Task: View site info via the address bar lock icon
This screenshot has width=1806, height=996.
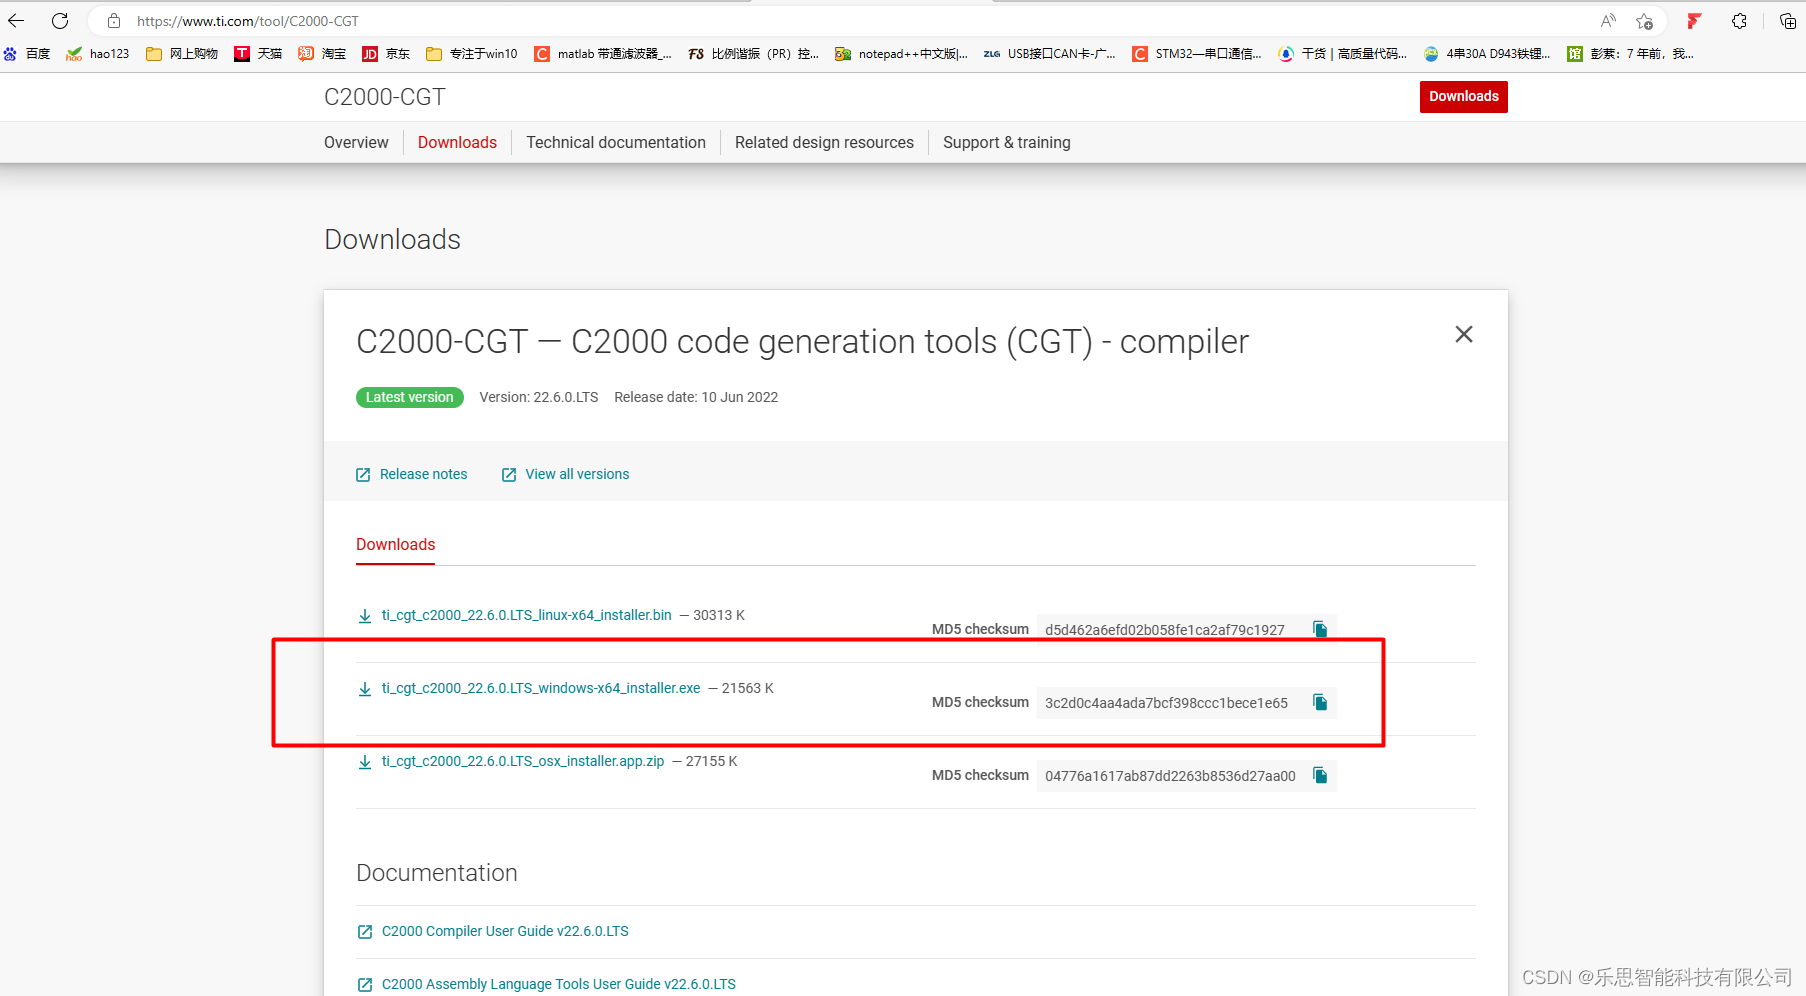Action: click(x=114, y=21)
